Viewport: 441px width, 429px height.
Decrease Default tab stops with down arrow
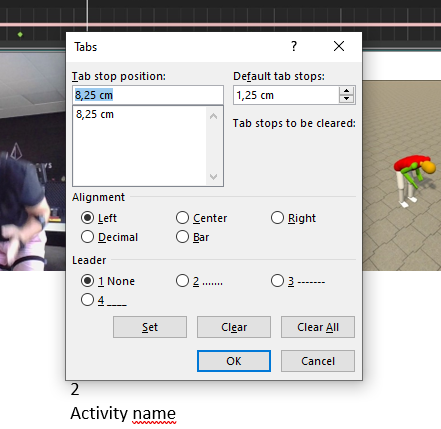pos(347,99)
